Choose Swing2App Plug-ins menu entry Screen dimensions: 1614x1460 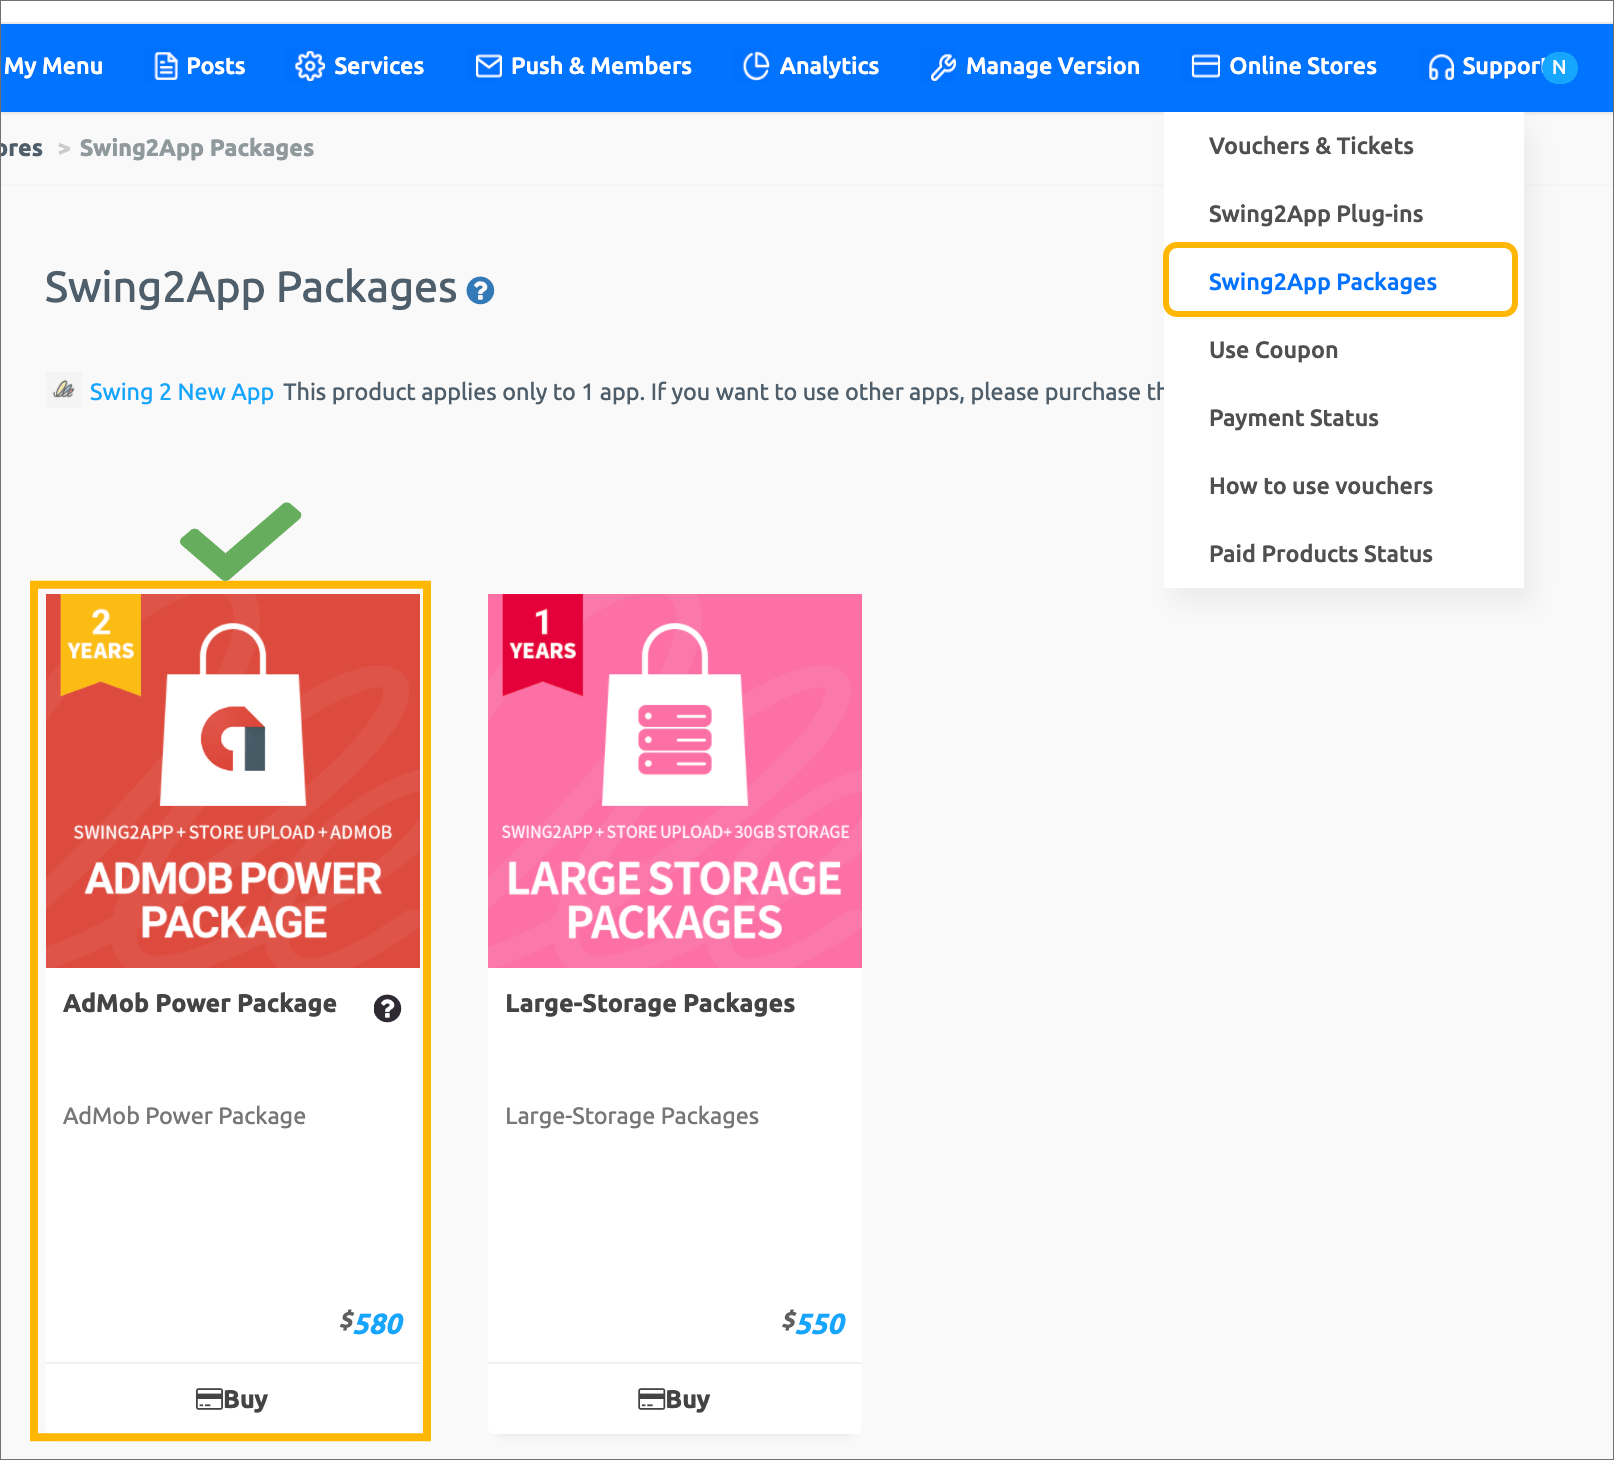click(1315, 214)
